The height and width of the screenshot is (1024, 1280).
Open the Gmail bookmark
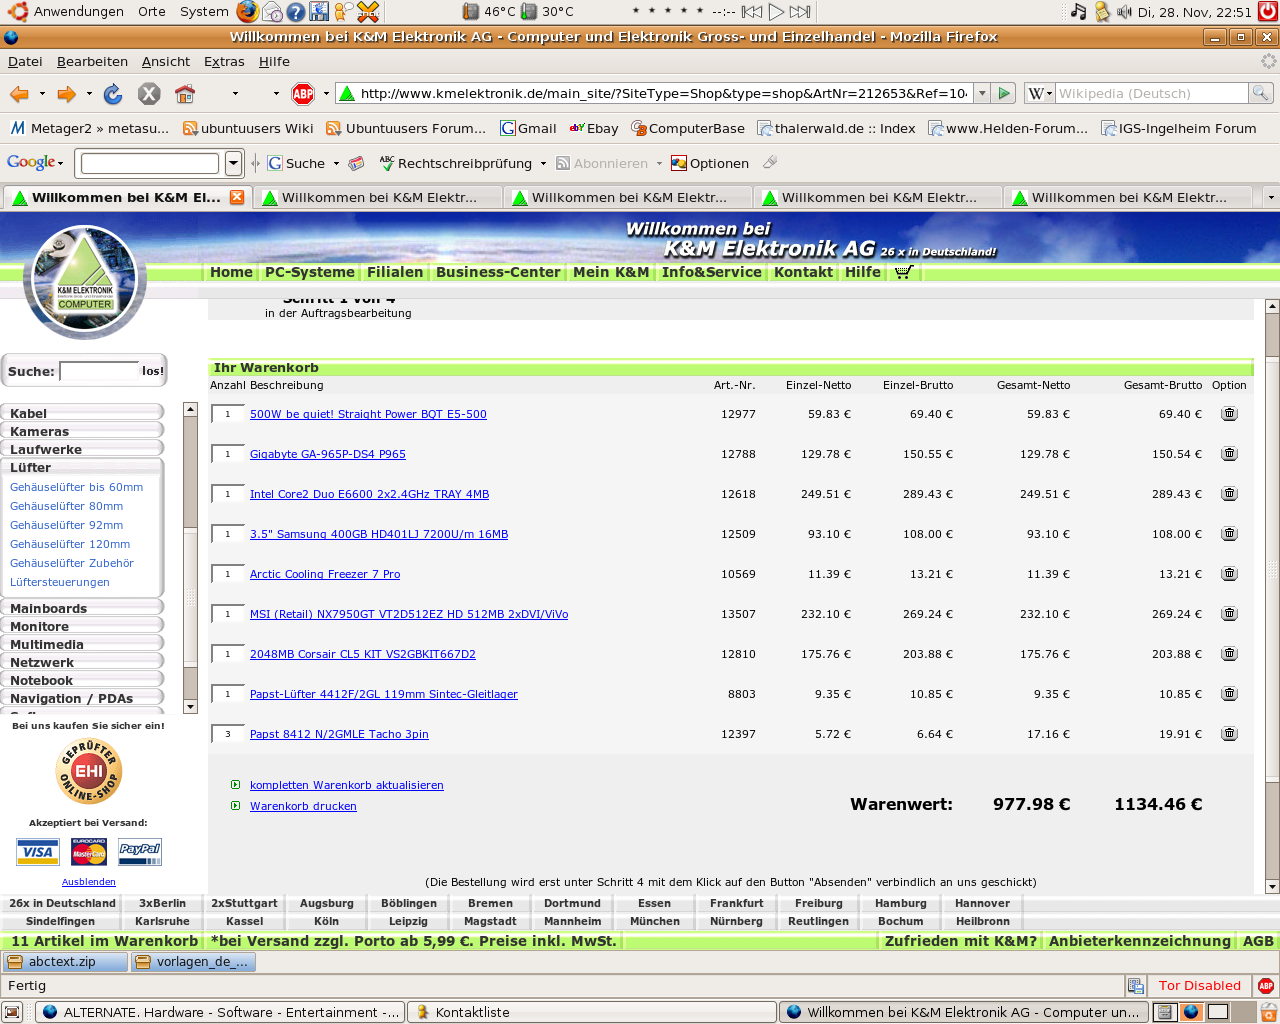click(528, 128)
